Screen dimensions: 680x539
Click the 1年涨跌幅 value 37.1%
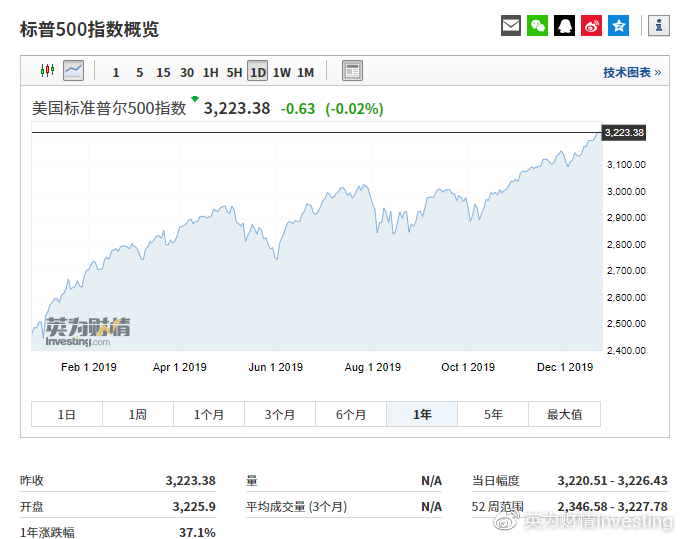tap(197, 532)
